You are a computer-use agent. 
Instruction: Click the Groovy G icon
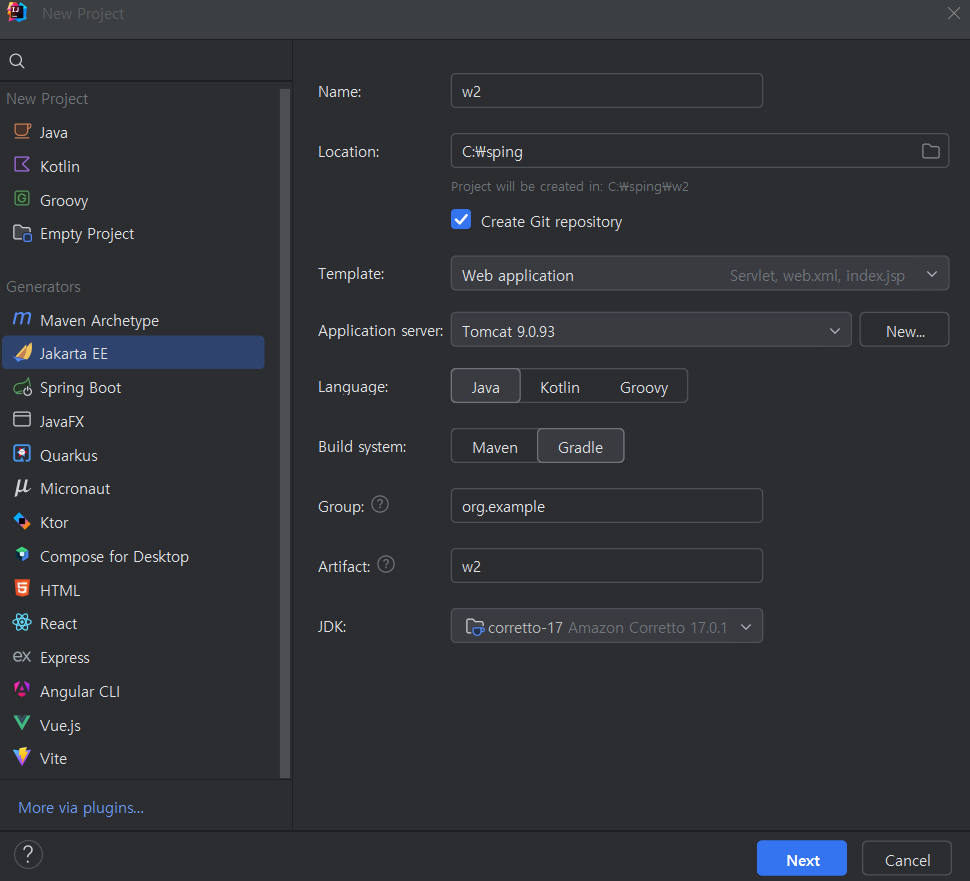tap(22, 199)
